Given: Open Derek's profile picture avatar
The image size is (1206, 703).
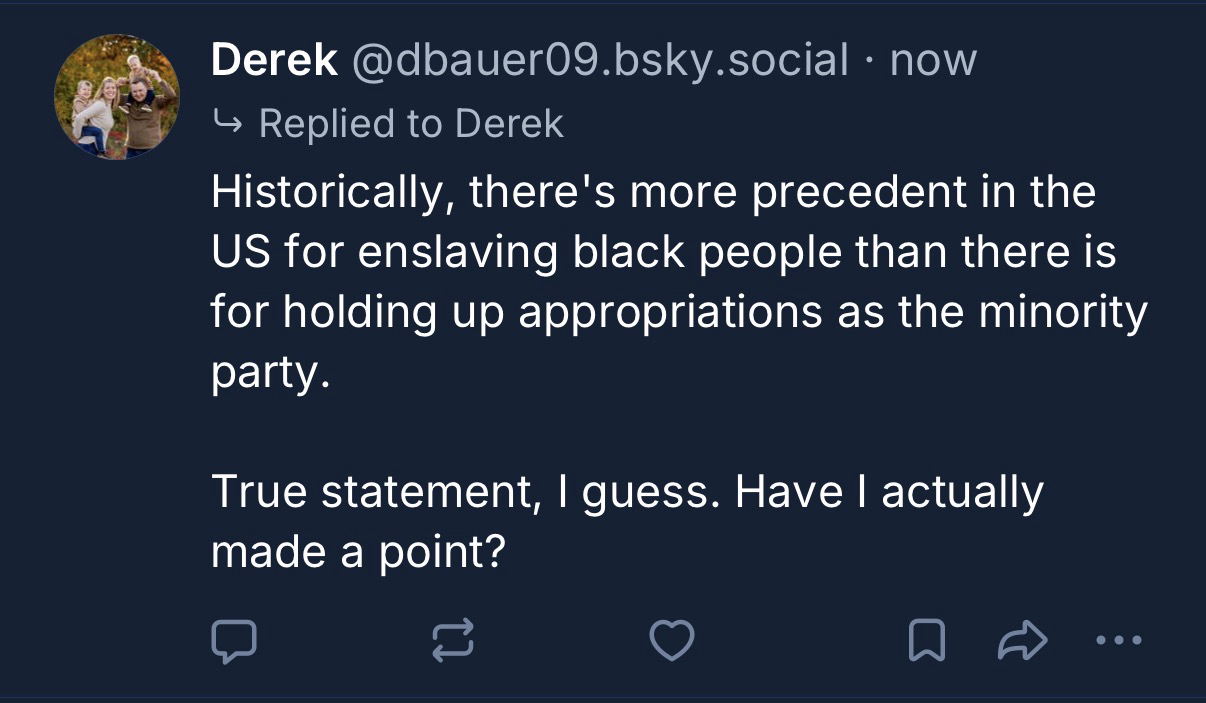Looking at the screenshot, I should [116, 97].
